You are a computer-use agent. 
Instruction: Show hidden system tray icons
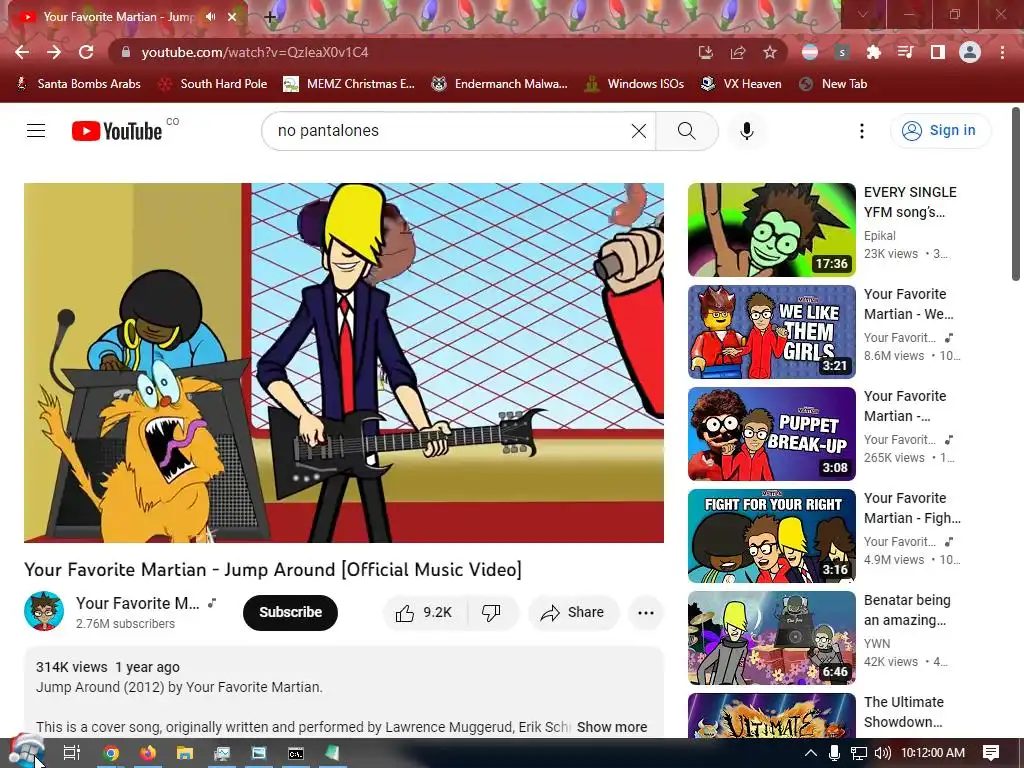(x=810, y=753)
